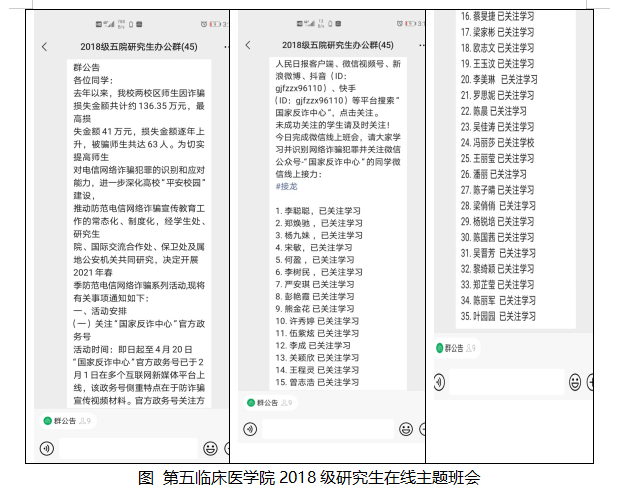
Task: Select entry 26. 潘丽 已关注学习
Action: 494,174
